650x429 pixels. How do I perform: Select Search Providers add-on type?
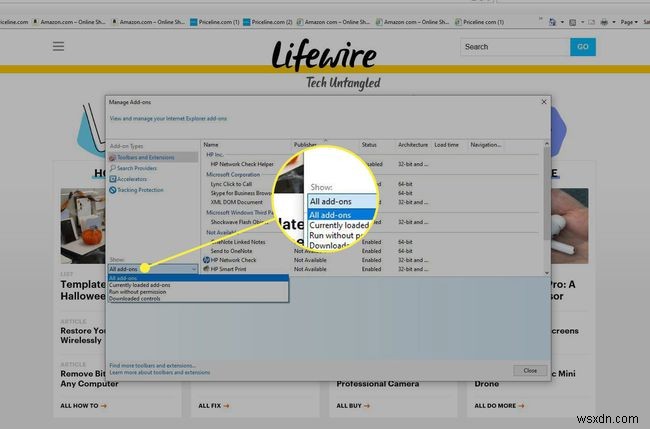coord(136,168)
